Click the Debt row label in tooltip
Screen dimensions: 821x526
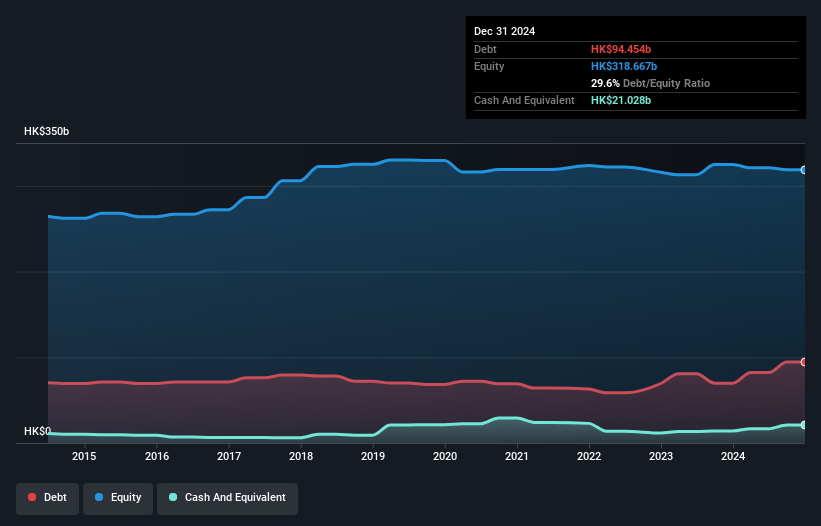[485, 49]
